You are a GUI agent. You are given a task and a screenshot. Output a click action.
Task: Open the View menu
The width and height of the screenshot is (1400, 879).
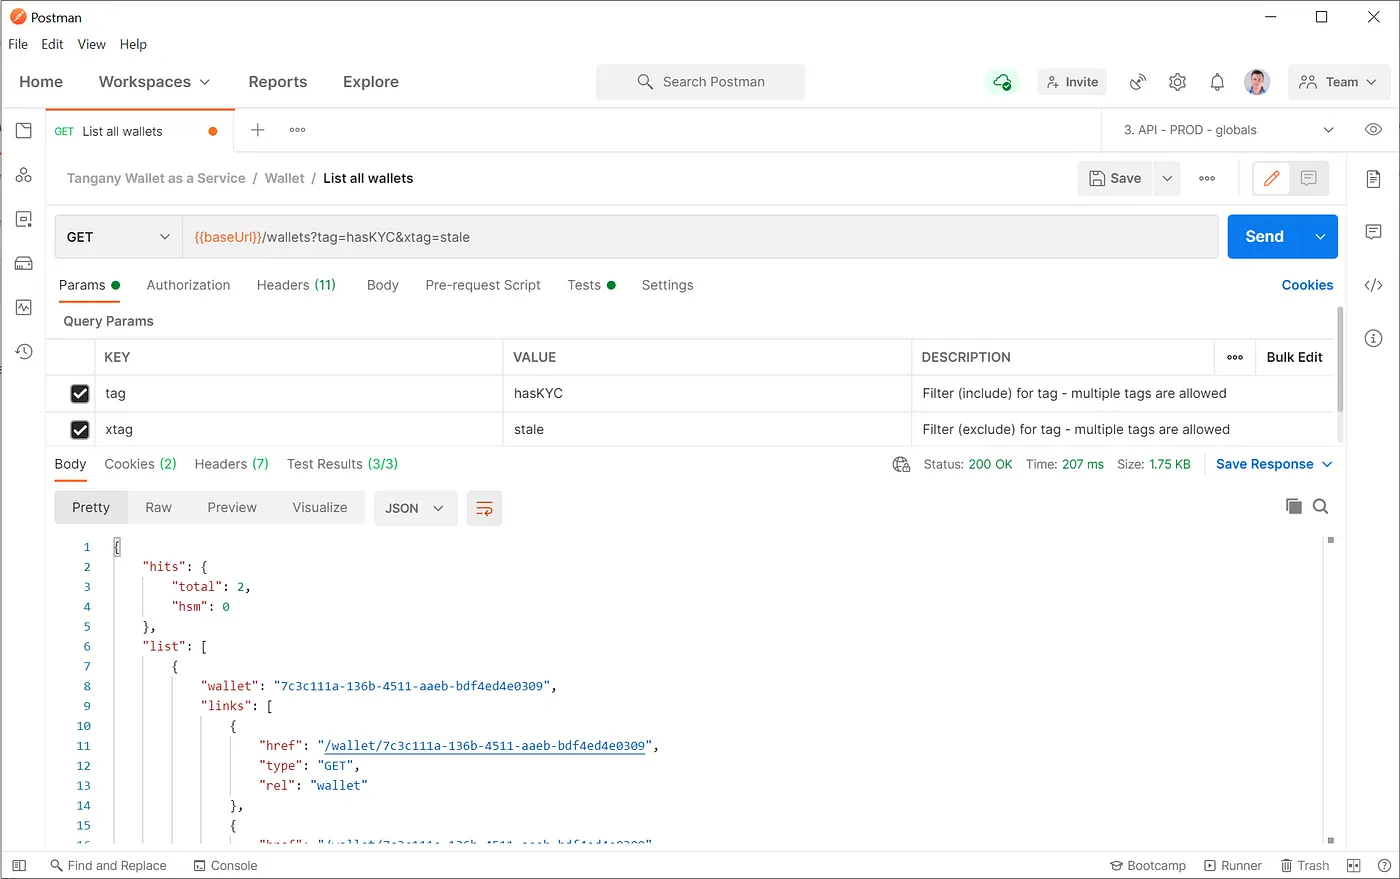click(x=91, y=44)
